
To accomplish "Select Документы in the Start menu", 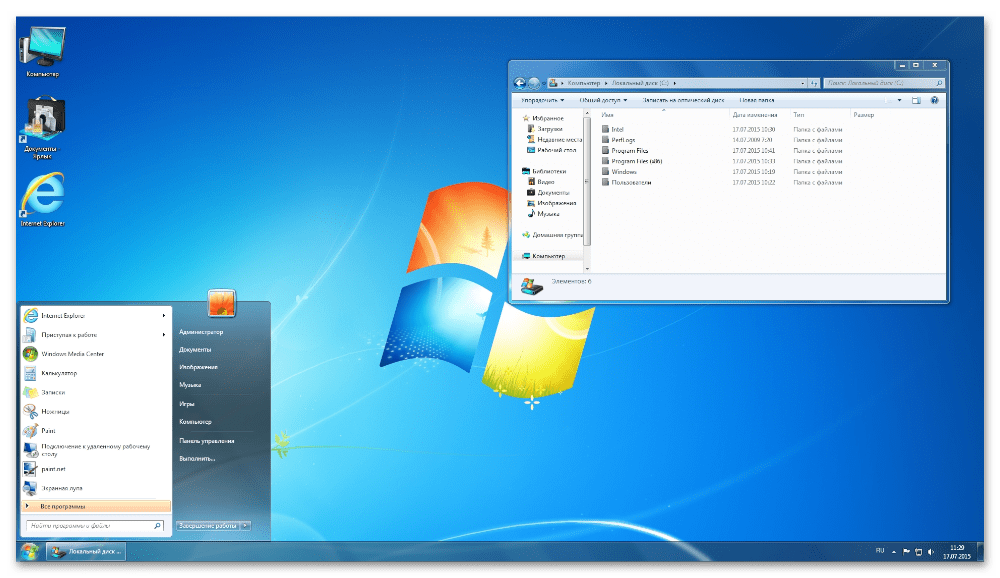I will (x=194, y=349).
